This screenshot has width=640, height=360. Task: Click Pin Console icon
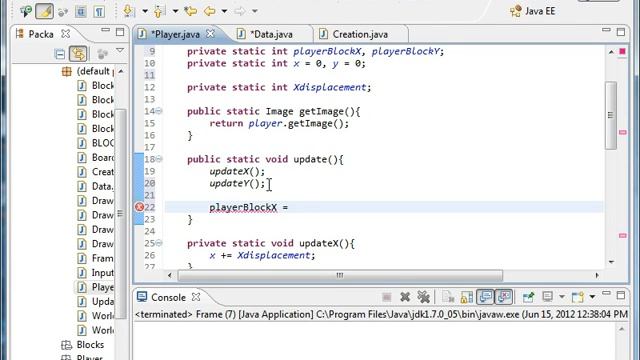pos(529,297)
